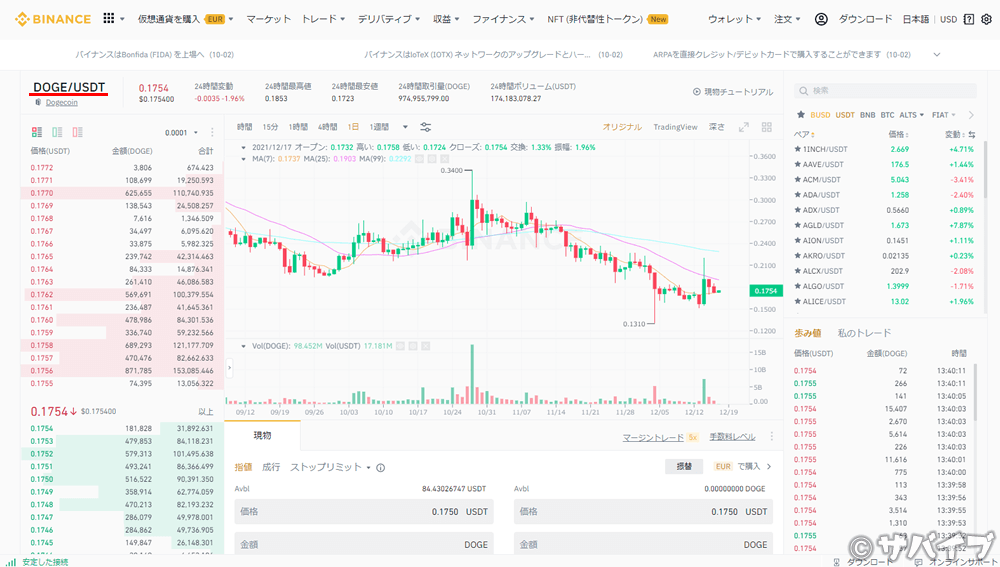
Task: Collapse the candle info line arrow
Action: pyautogui.click(x=244, y=147)
